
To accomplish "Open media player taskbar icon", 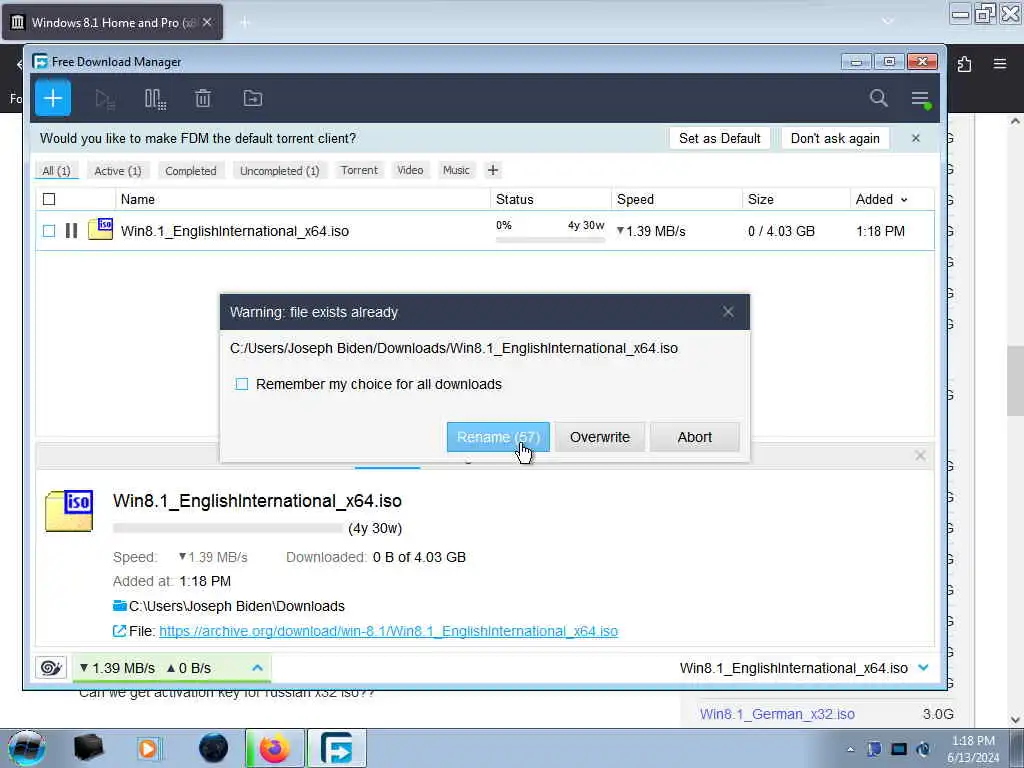I will [x=148, y=748].
